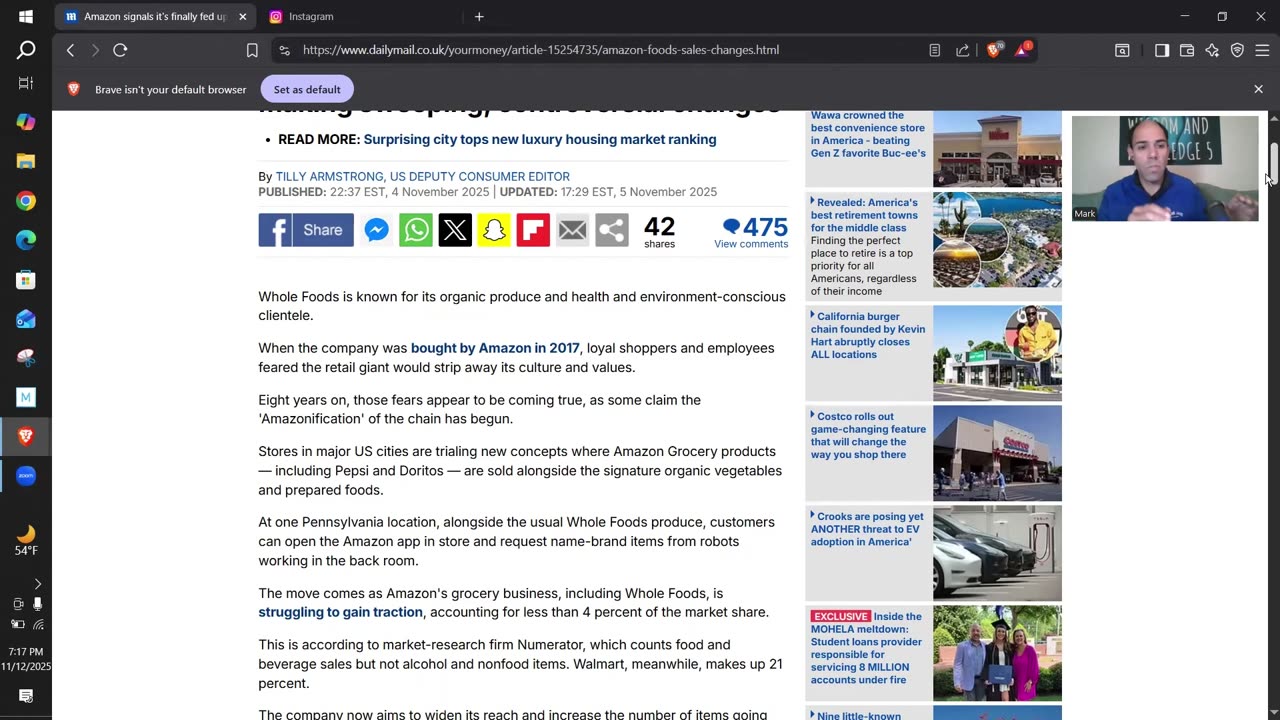View the 475 comments

click(x=752, y=232)
